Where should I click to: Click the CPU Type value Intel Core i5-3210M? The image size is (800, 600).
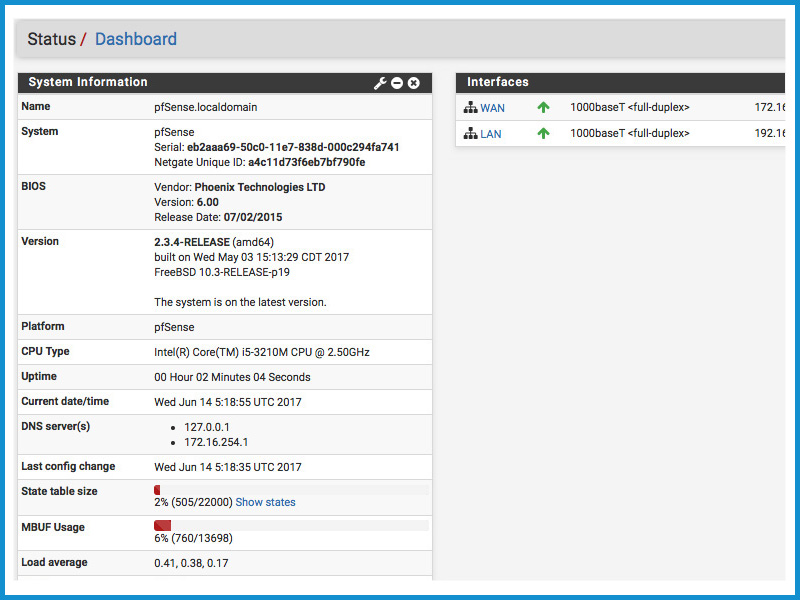262,352
